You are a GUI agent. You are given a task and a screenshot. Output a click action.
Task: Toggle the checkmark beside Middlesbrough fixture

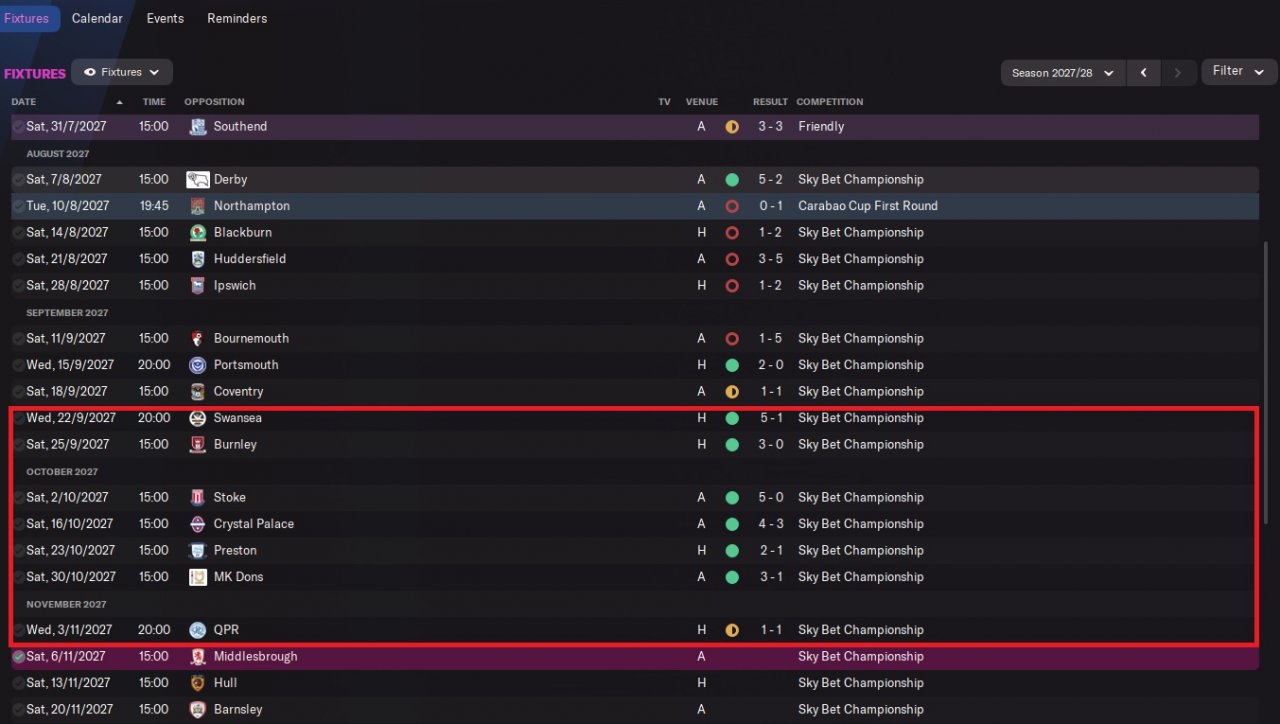pos(18,657)
